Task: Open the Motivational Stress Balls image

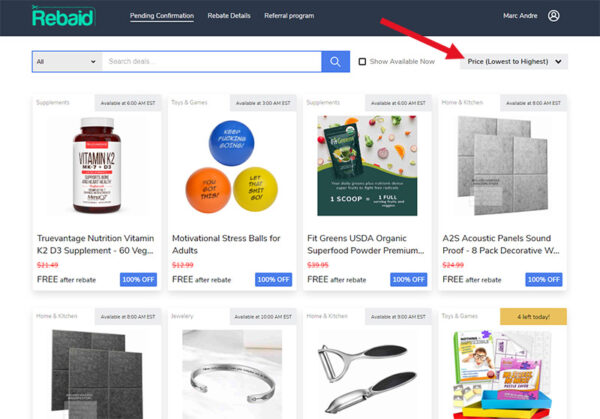Action: pyautogui.click(x=232, y=166)
